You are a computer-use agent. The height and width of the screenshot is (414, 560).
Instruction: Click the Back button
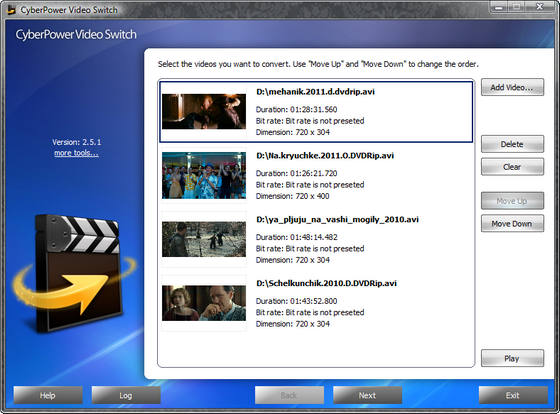[289, 395]
